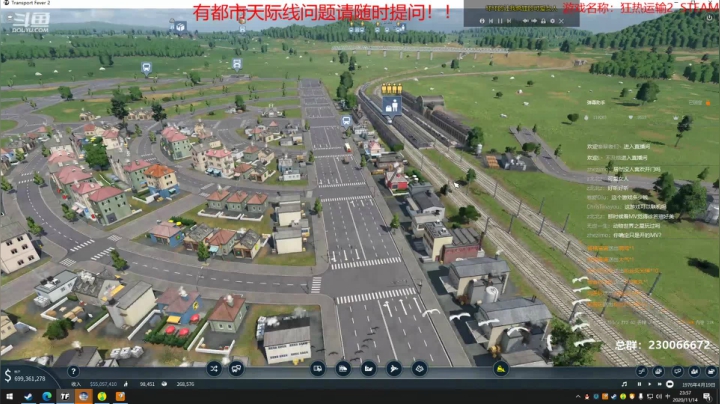The height and width of the screenshot is (404, 720).
Task: Show hidden system tray icons chevron
Action: pos(578,396)
